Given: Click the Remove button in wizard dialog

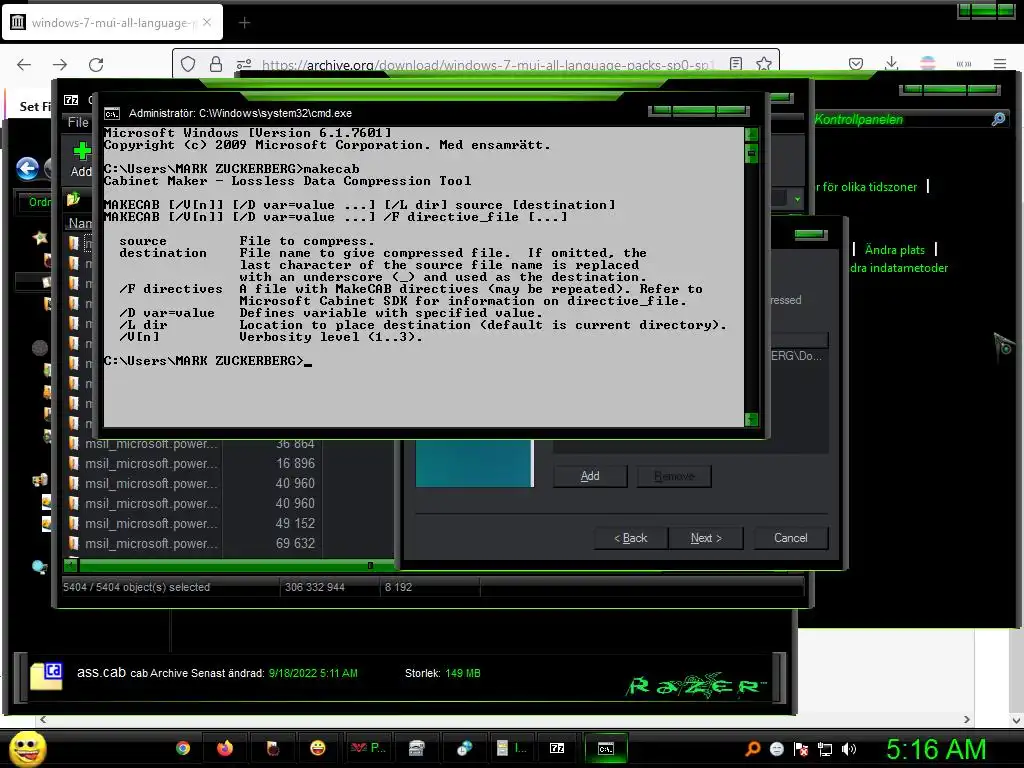Looking at the screenshot, I should 674,476.
